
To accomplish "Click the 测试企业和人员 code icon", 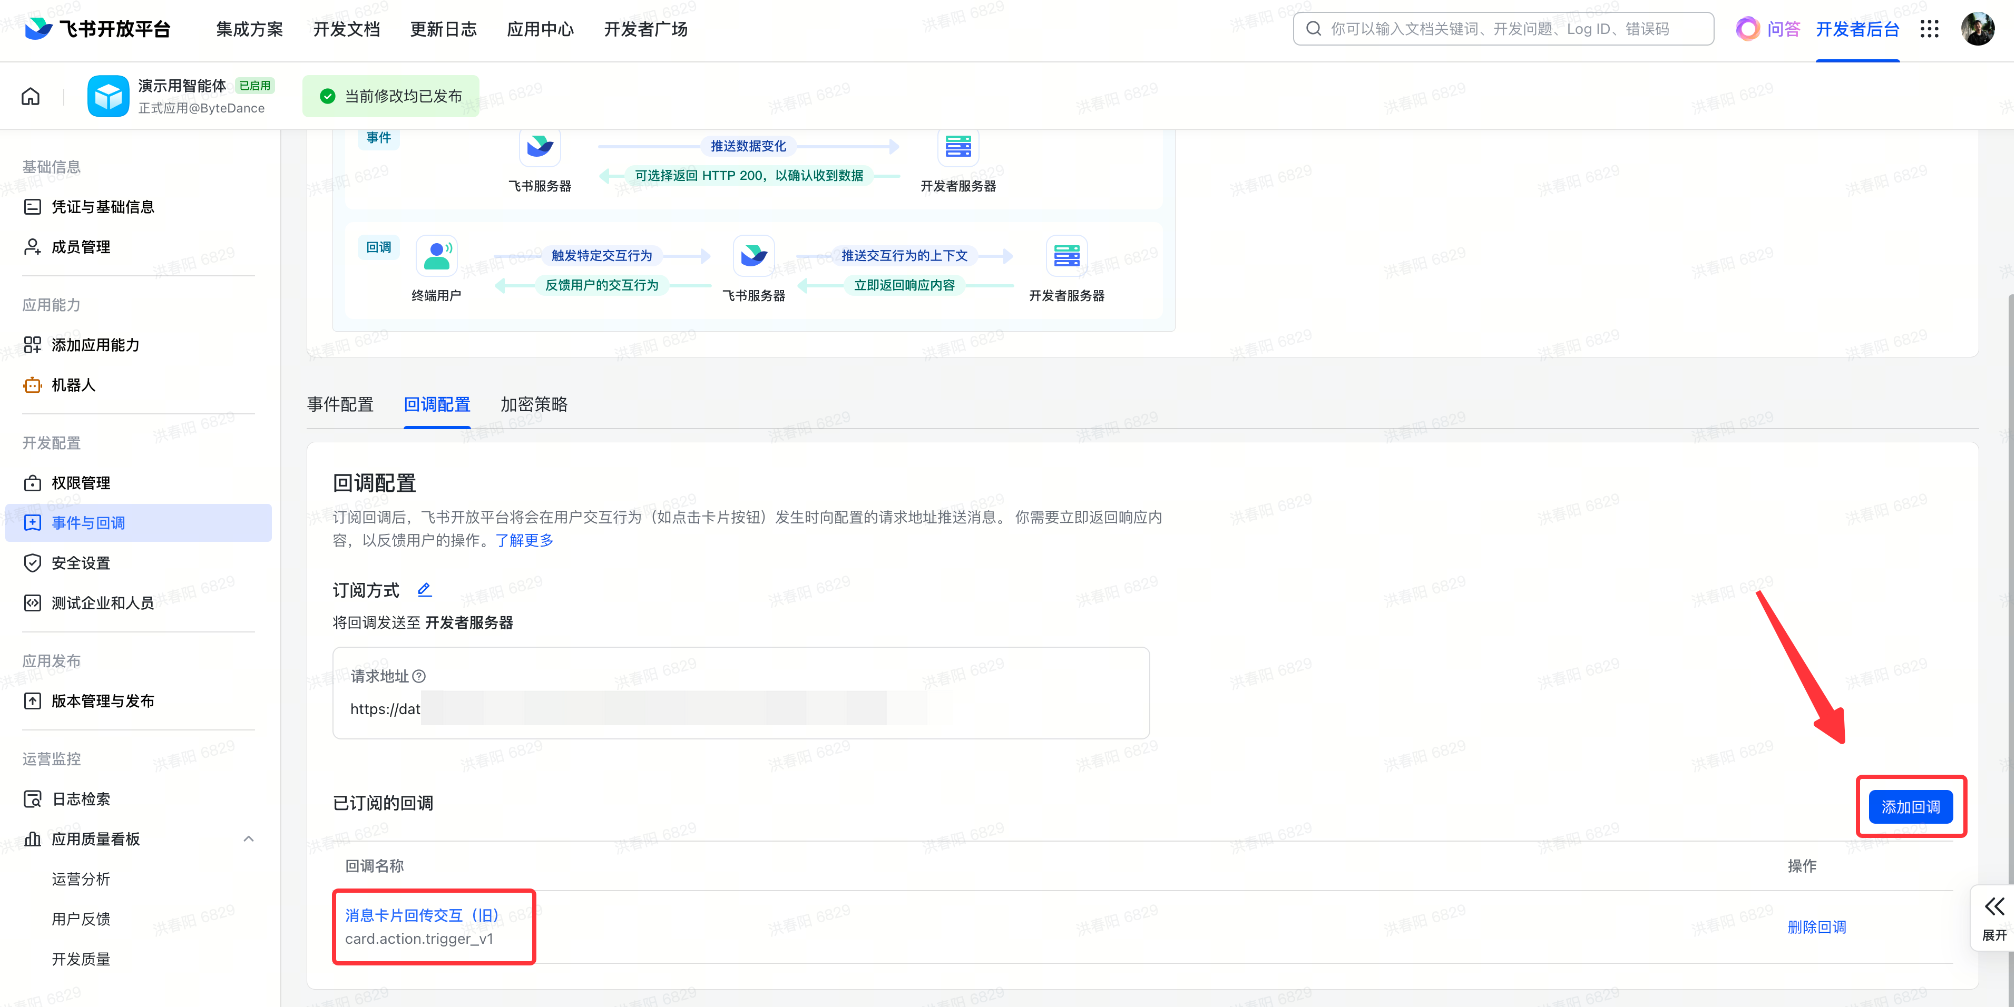I will pos(33,603).
